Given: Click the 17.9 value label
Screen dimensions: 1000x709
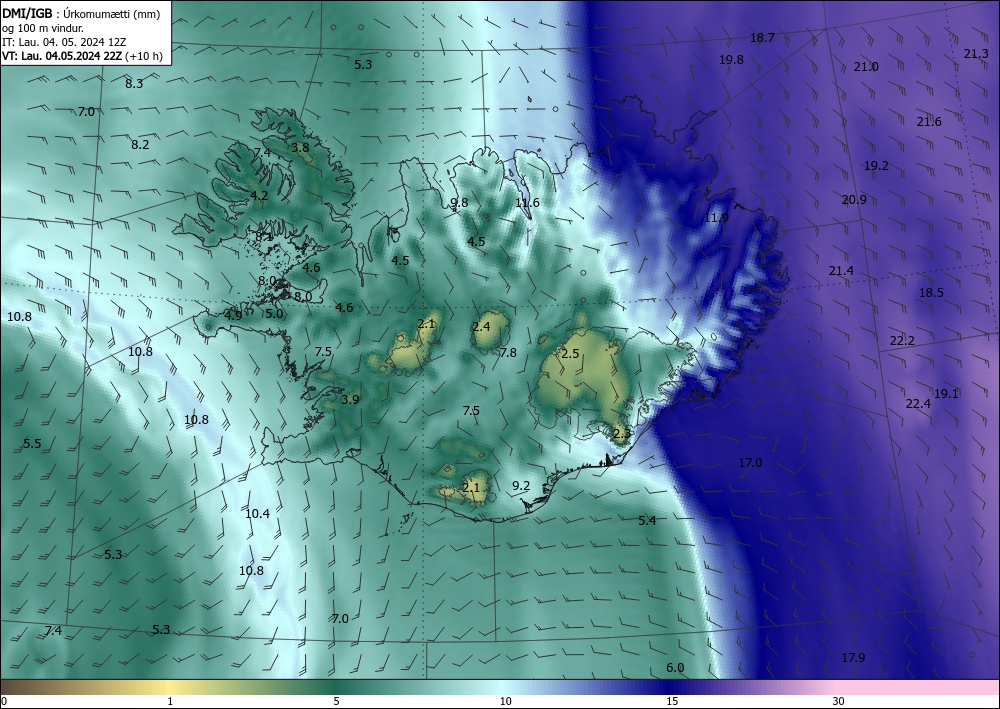Looking at the screenshot, I should [853, 658].
